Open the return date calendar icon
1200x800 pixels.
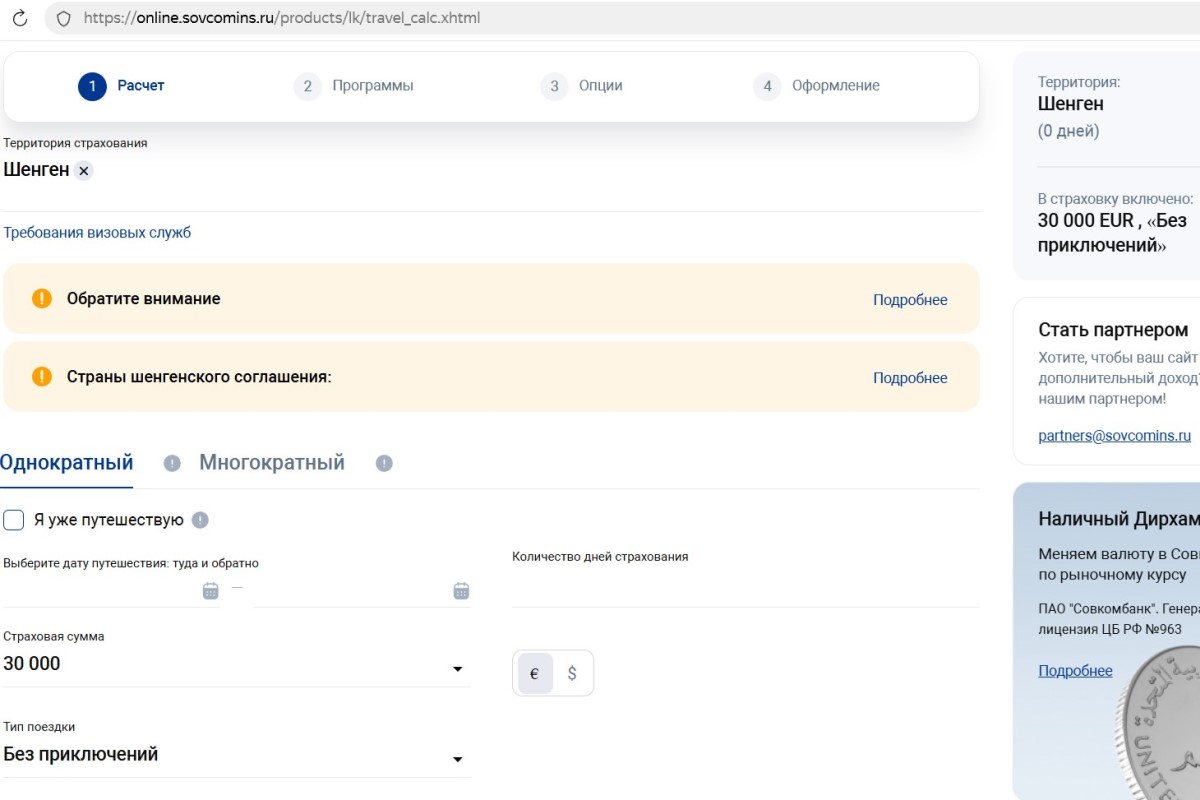tap(461, 591)
